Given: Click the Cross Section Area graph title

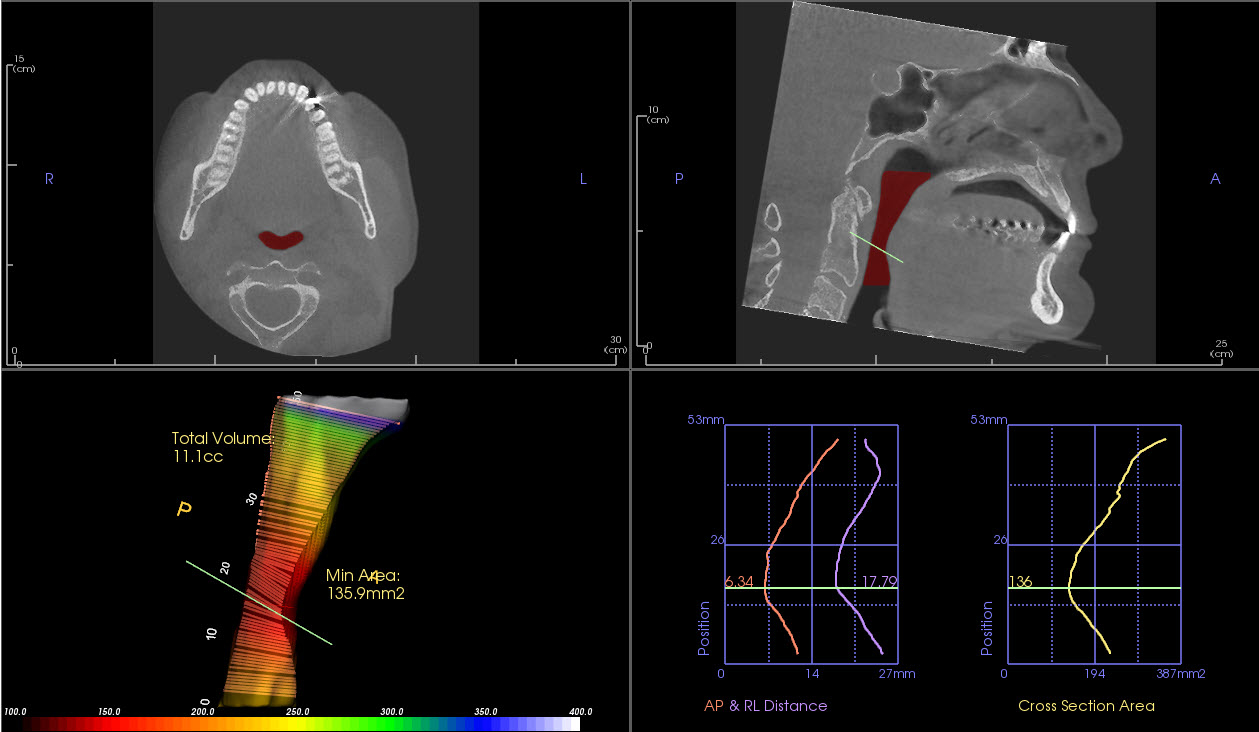Looking at the screenshot, I should coord(1084,705).
